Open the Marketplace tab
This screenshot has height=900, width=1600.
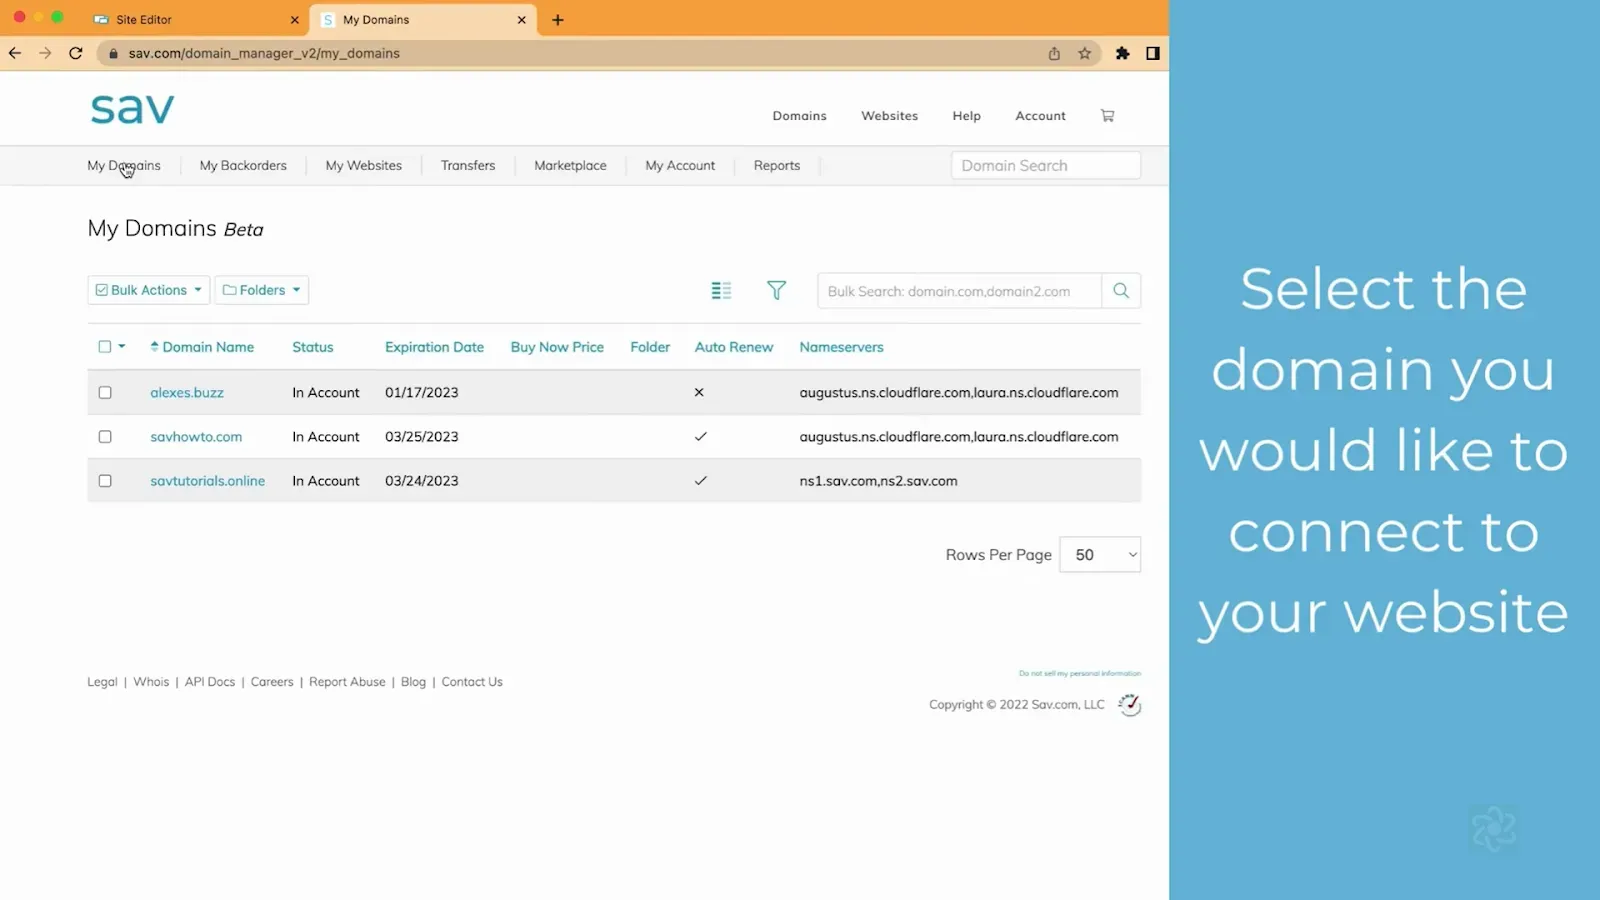coord(570,166)
